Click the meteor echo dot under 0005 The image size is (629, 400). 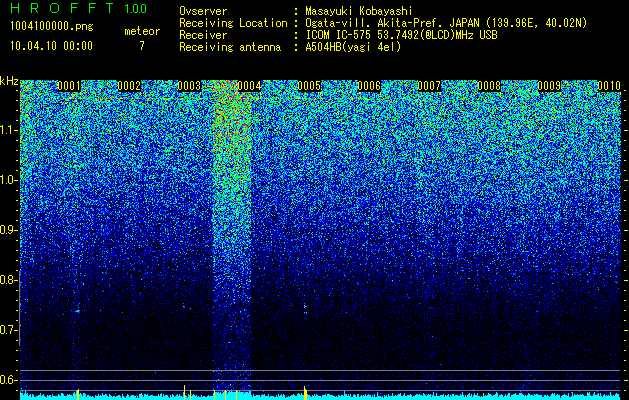(305, 307)
